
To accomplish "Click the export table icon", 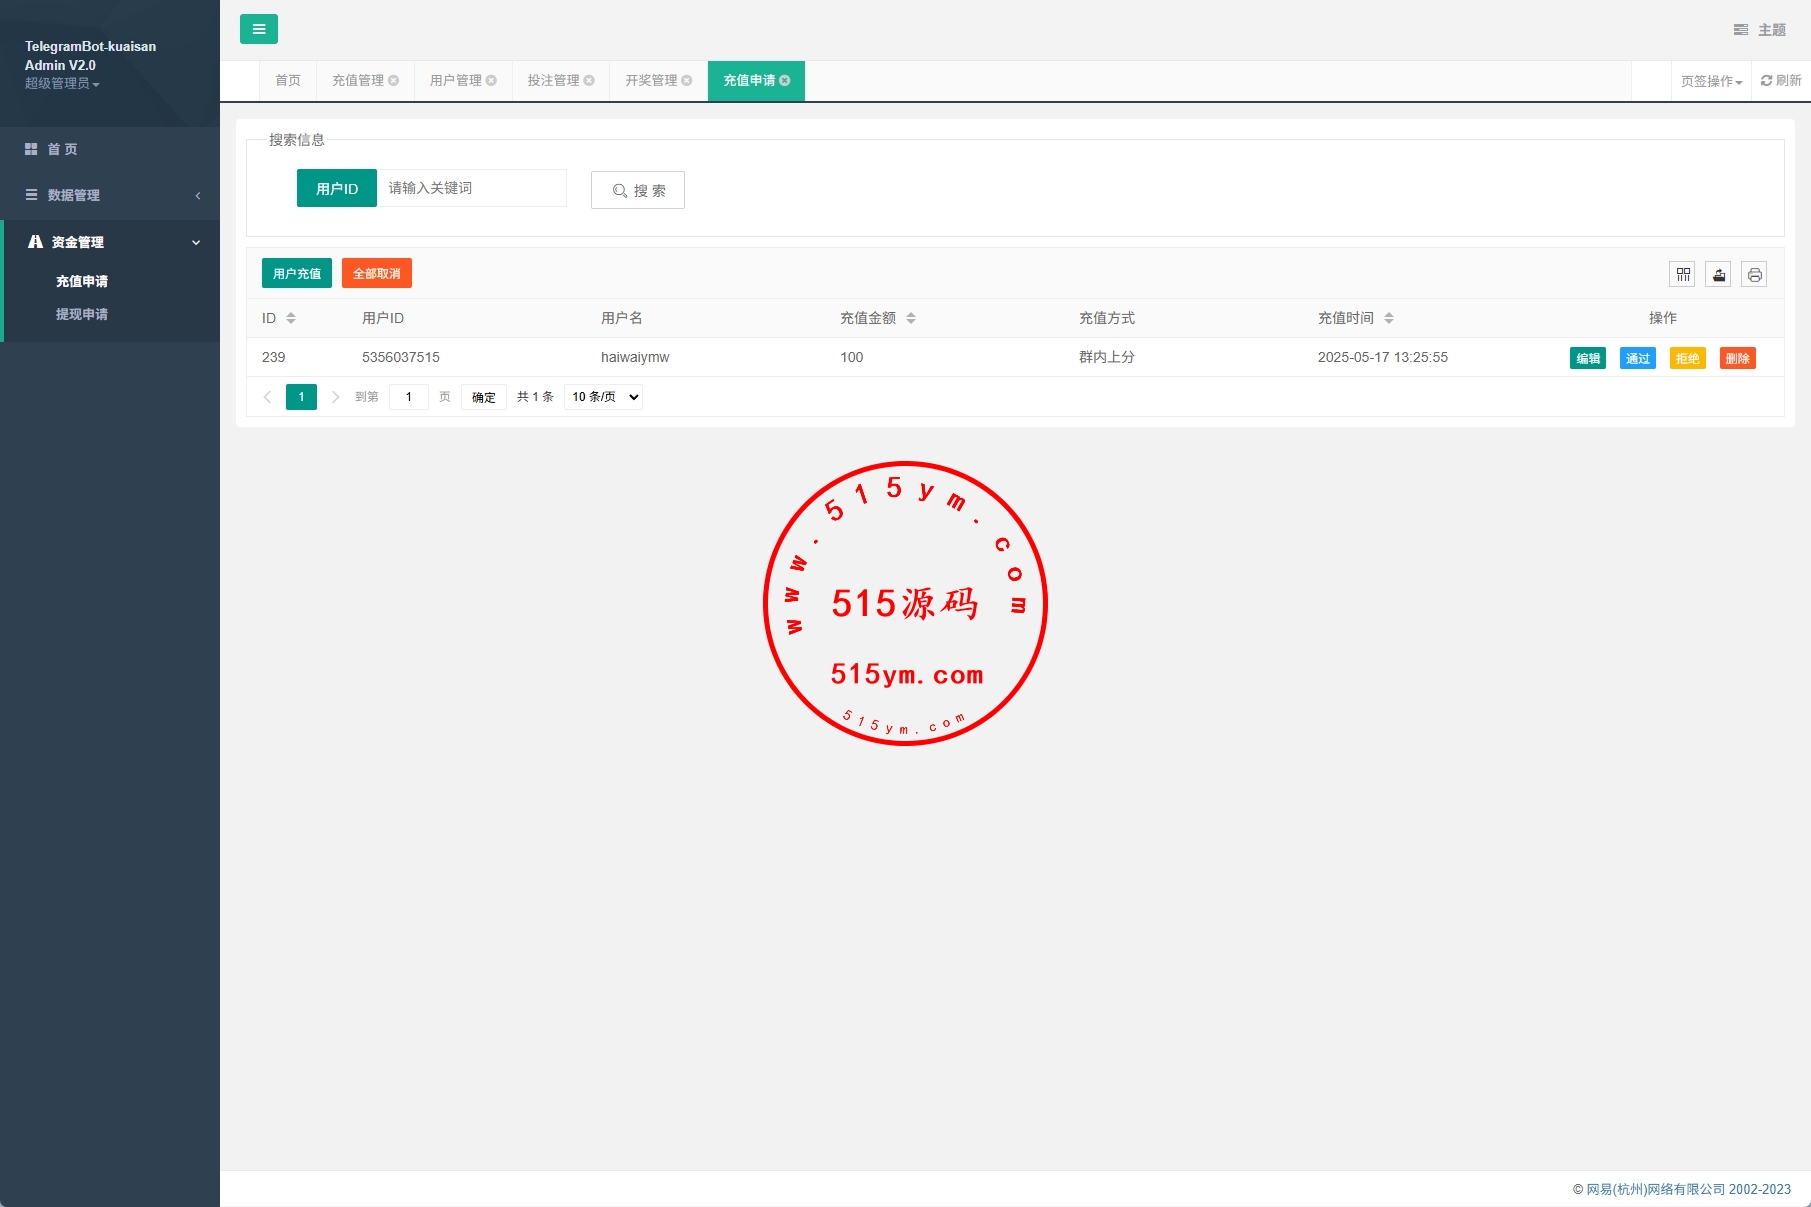I will tap(1719, 274).
